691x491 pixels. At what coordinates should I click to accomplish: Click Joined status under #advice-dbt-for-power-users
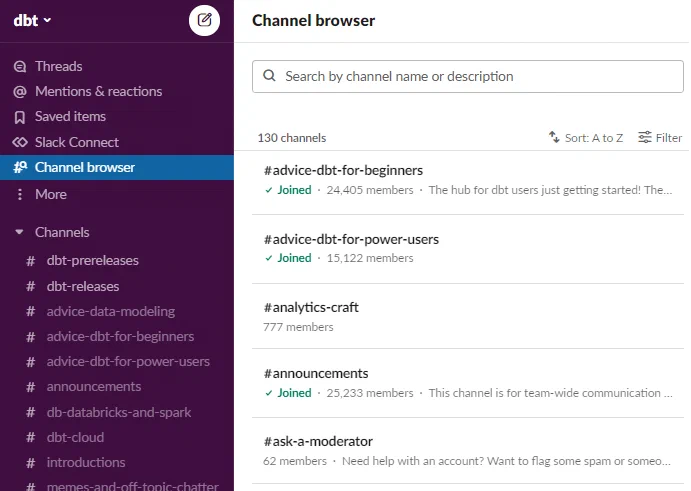pos(288,258)
